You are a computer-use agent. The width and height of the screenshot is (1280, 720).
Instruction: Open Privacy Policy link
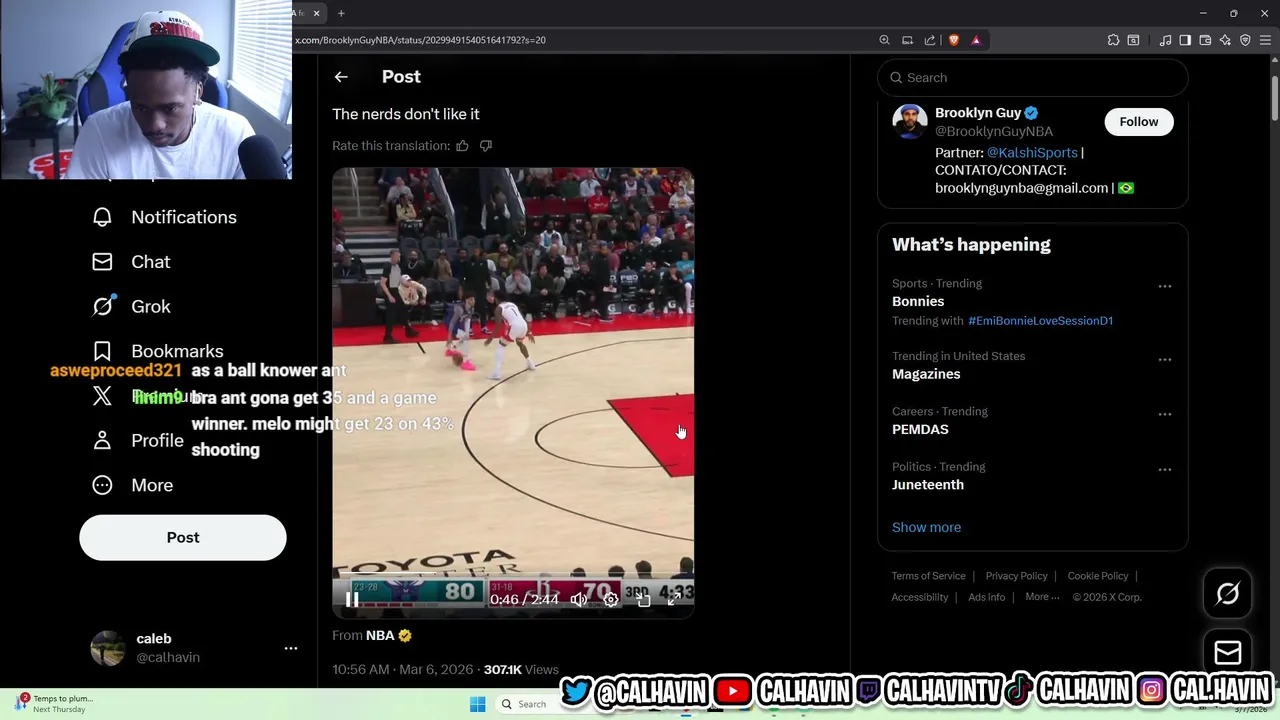(1016, 576)
